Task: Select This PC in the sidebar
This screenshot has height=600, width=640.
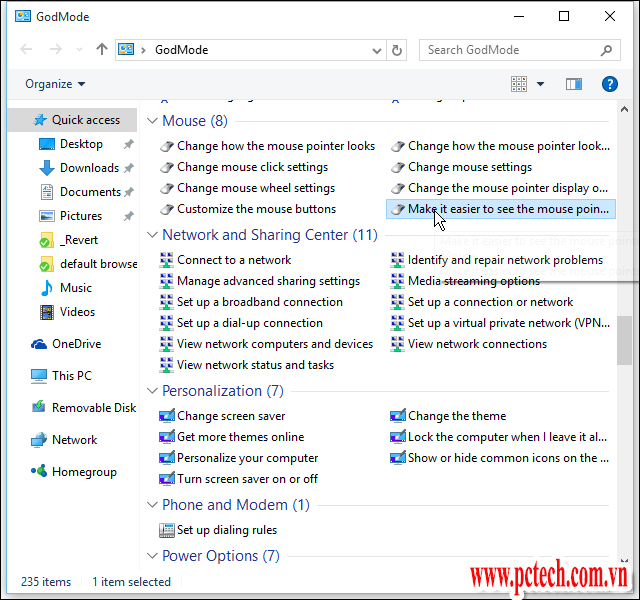Action: click(71, 376)
